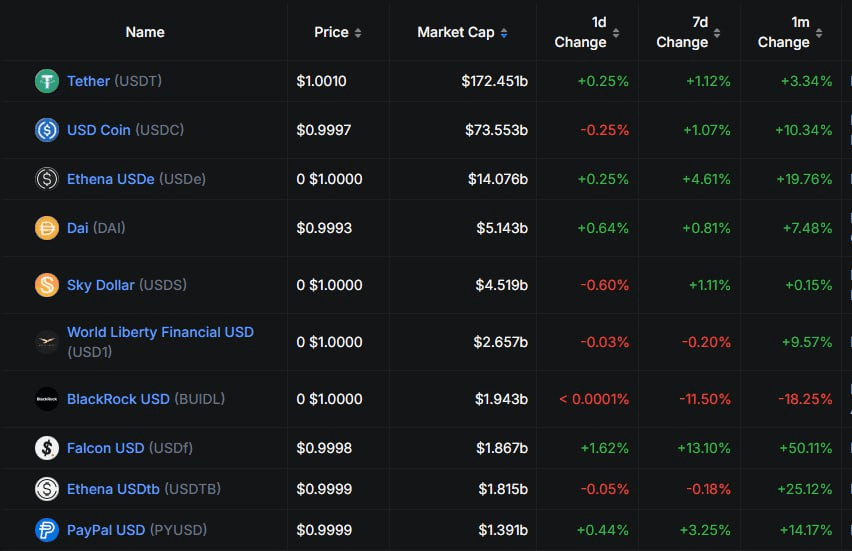Screen dimensions: 852x551
Task: Open the USD Coin link
Action: (98, 130)
